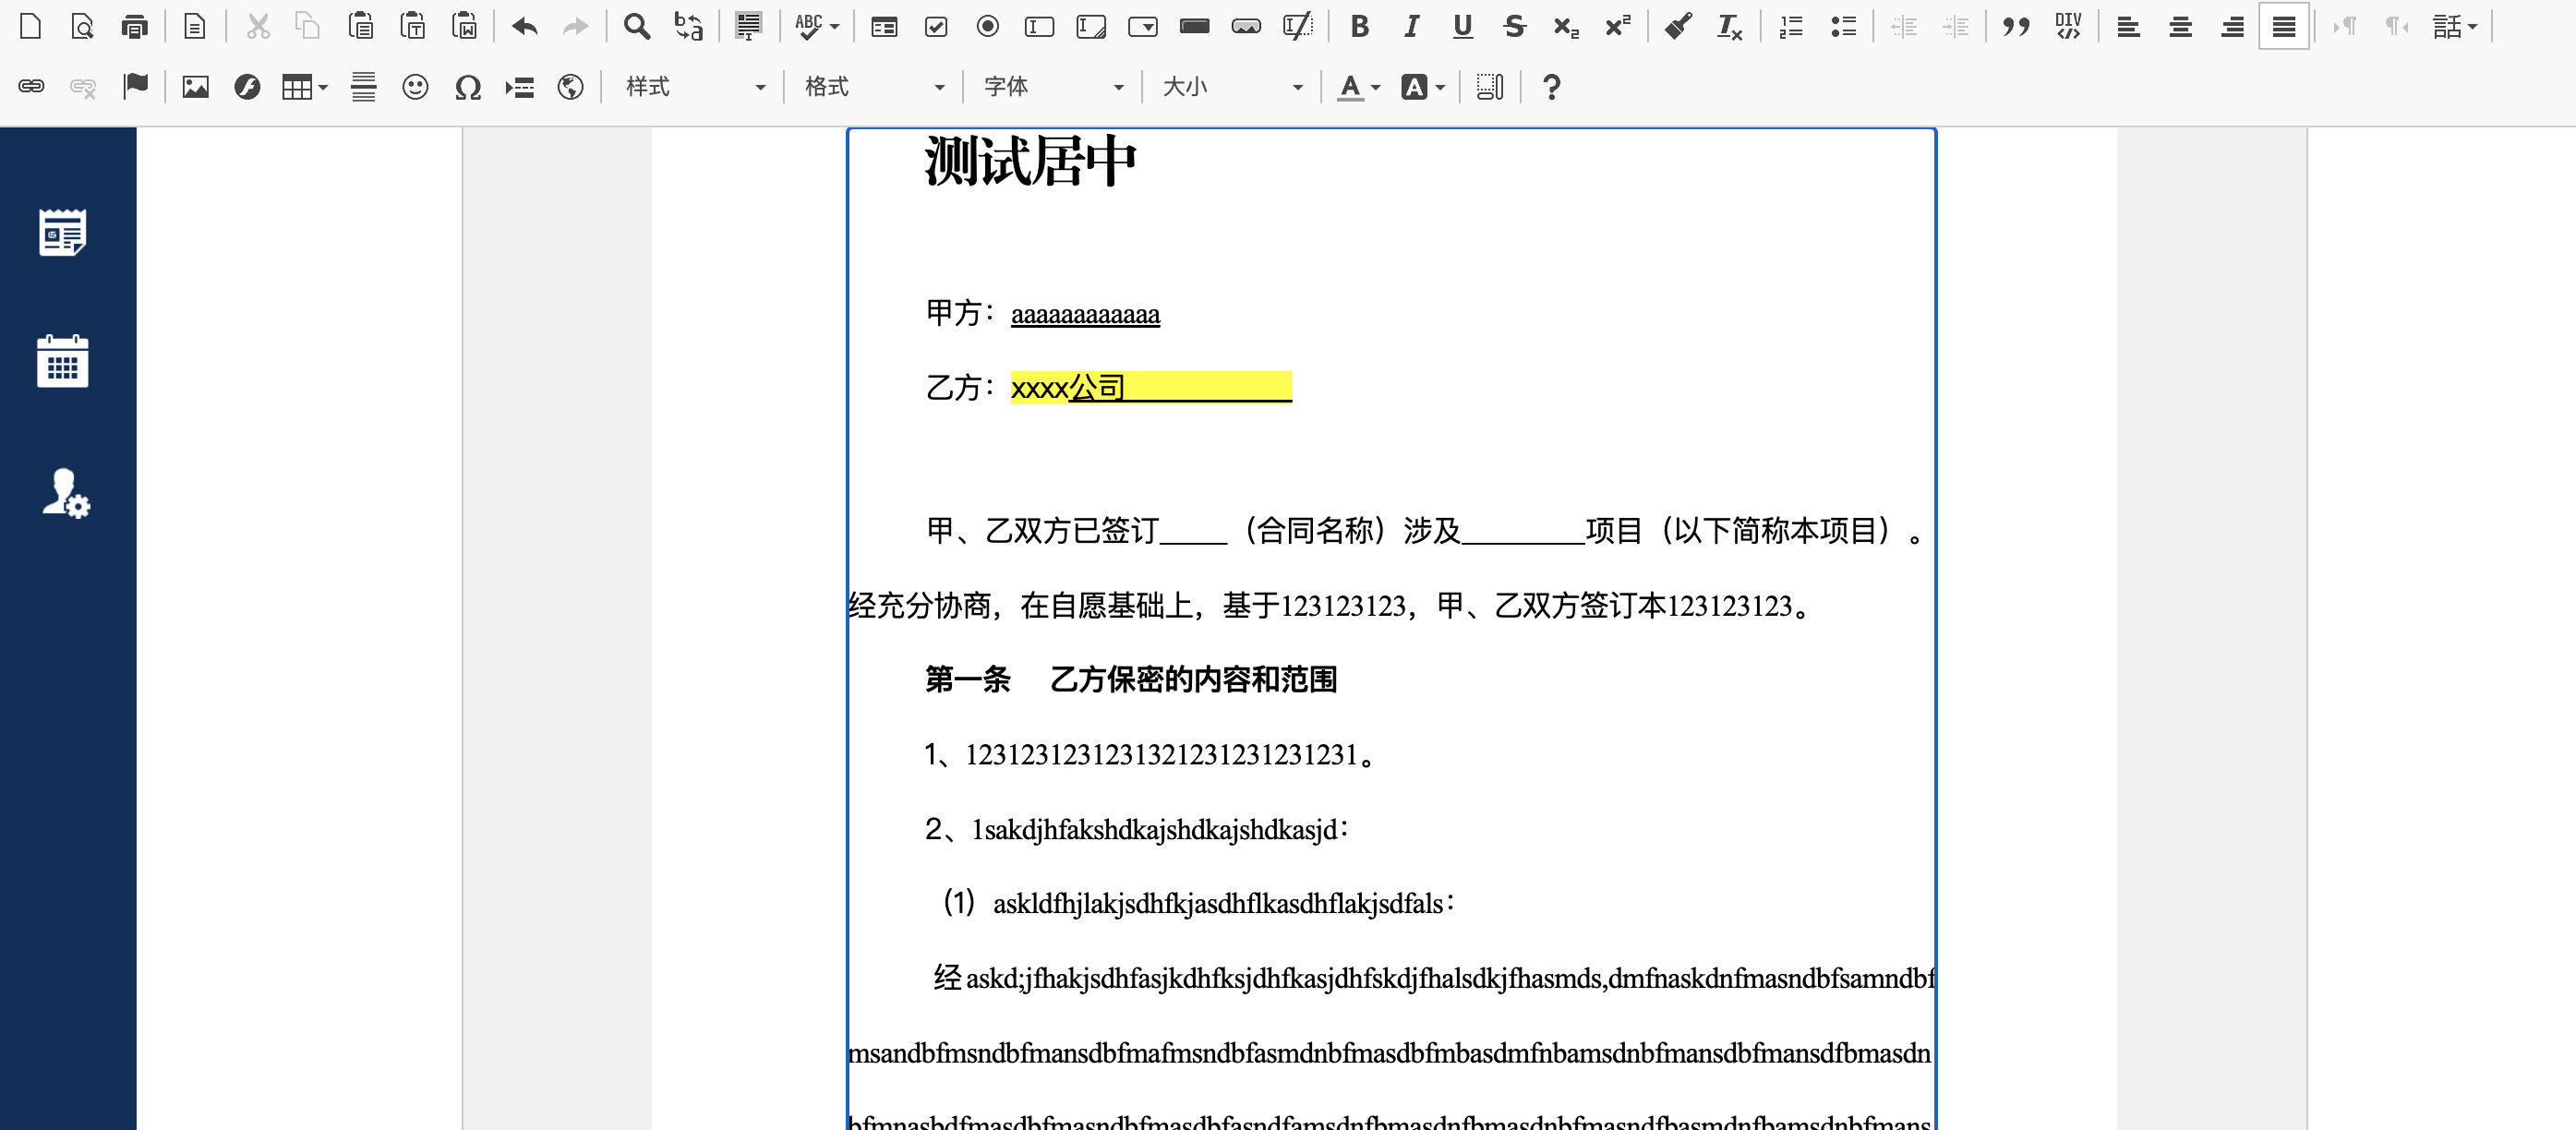
Task: Click the Remove Format icon
Action: [x=1729, y=27]
